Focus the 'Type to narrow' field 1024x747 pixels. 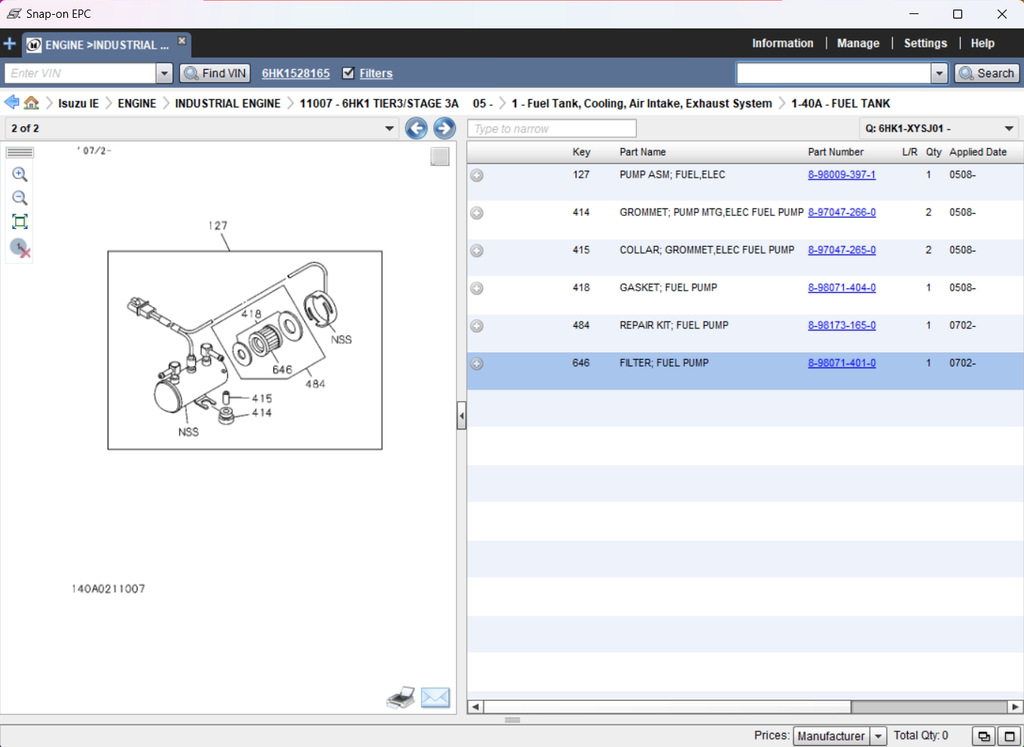552,129
